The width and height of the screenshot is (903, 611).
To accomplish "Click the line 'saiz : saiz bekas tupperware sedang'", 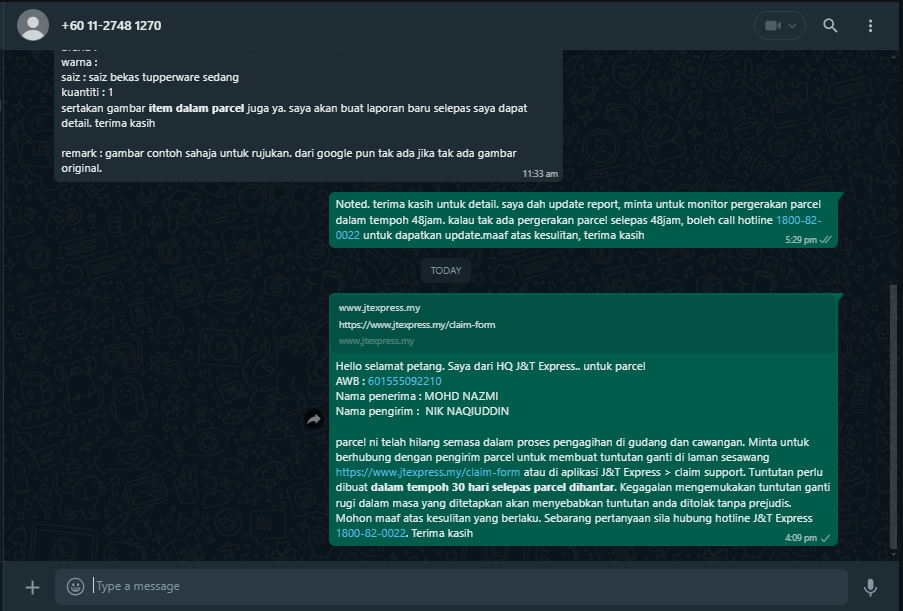I will point(150,77).
